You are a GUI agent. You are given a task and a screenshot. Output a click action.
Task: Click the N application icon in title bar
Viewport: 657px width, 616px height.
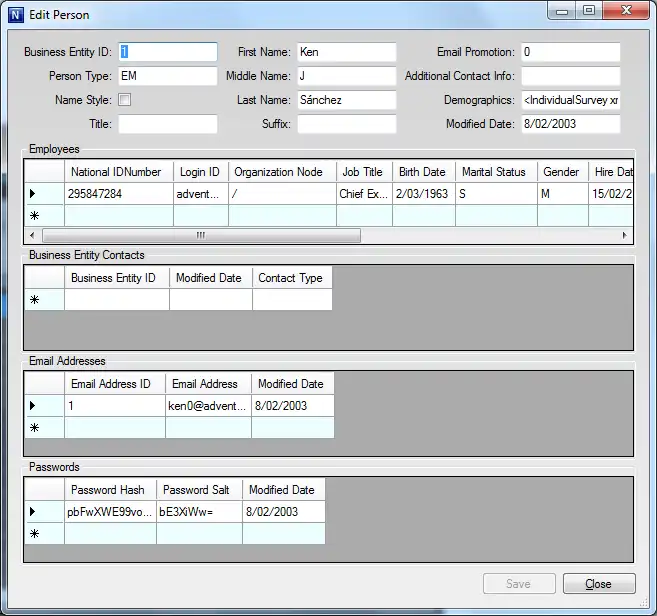click(x=16, y=15)
